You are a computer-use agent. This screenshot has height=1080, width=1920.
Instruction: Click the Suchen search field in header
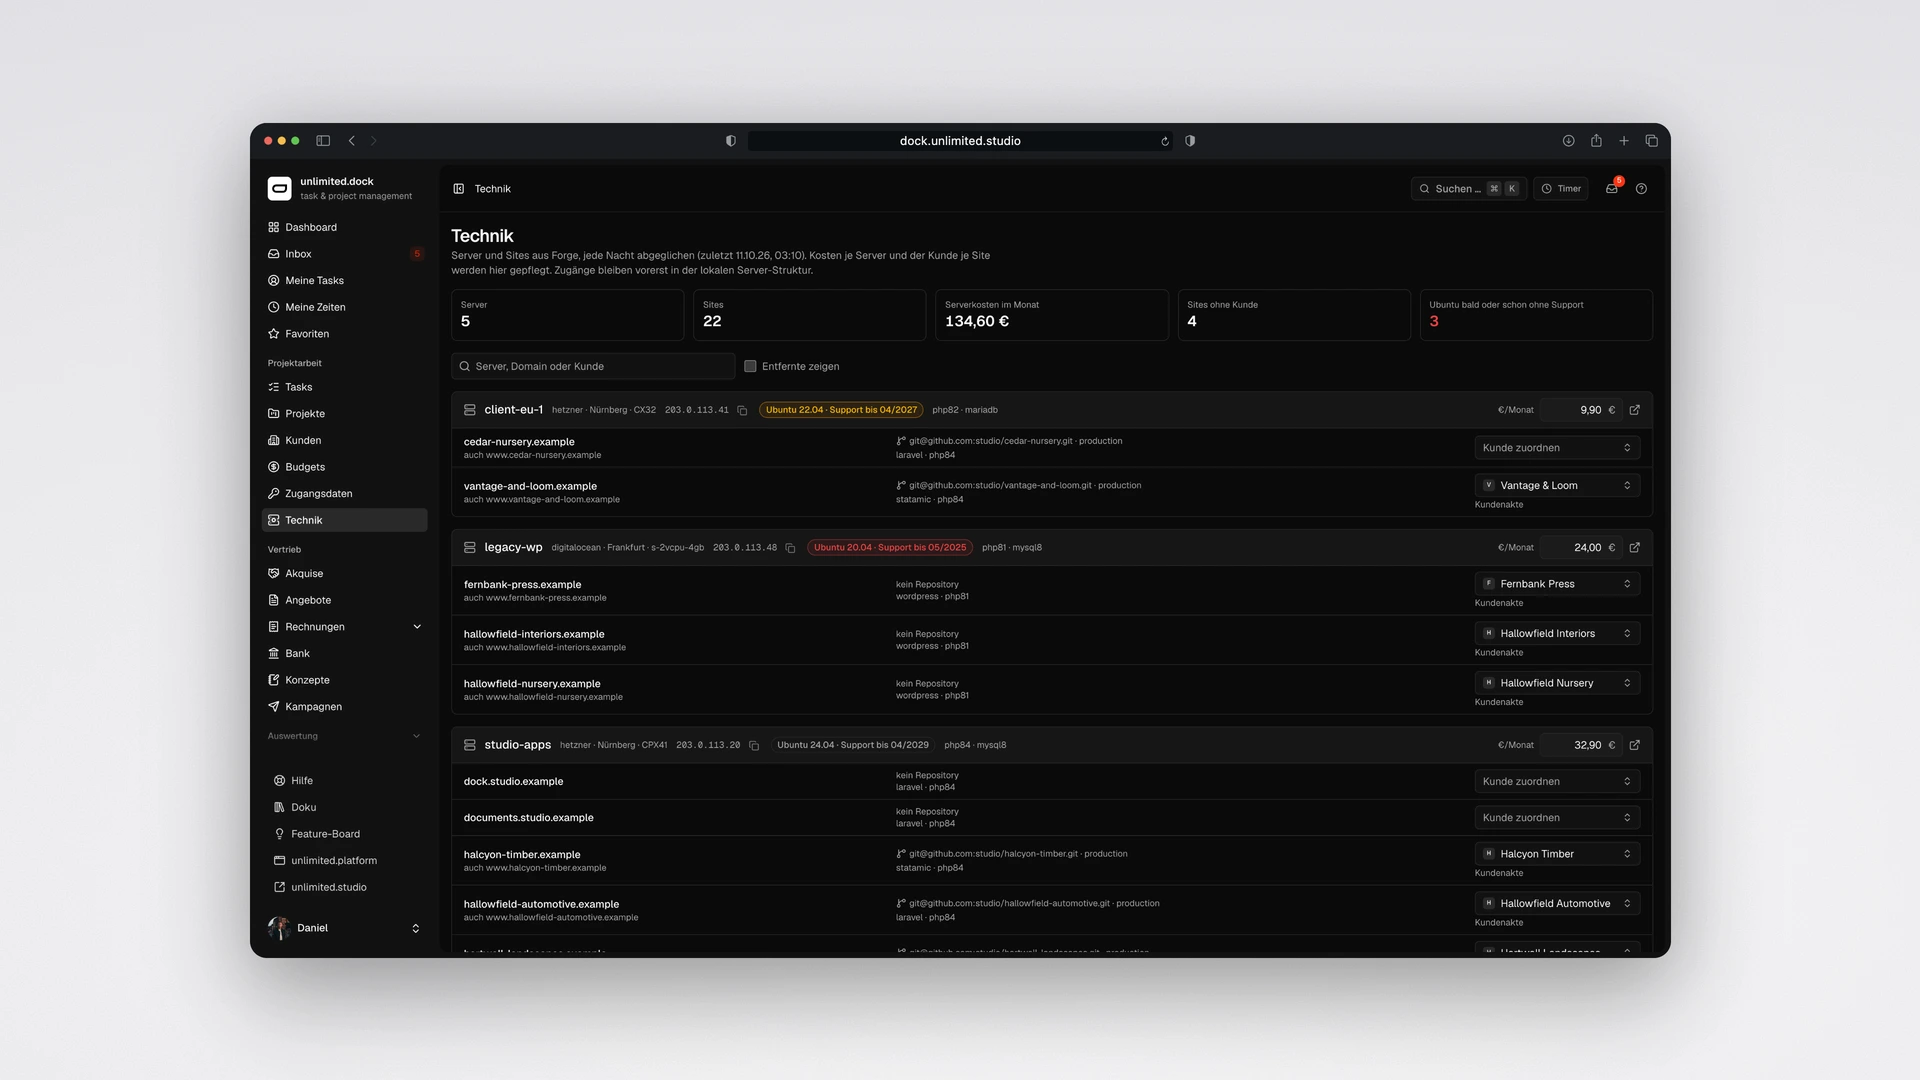[1468, 188]
